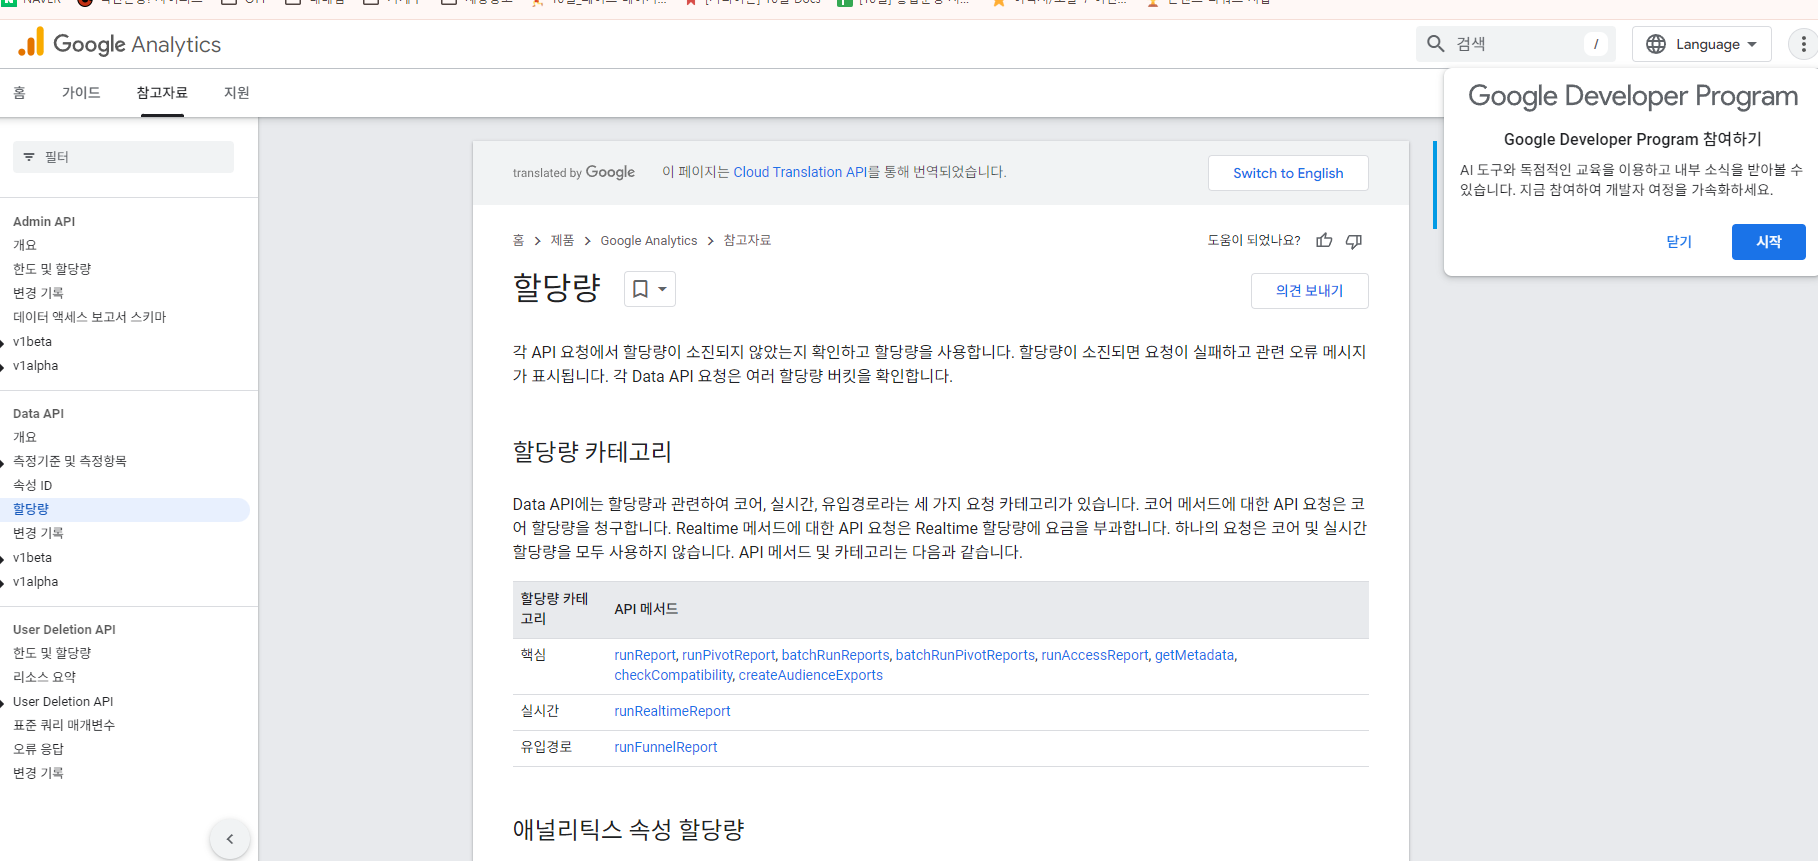Click 참고자료 breadcrumb link
The image size is (1818, 861).
(x=747, y=240)
